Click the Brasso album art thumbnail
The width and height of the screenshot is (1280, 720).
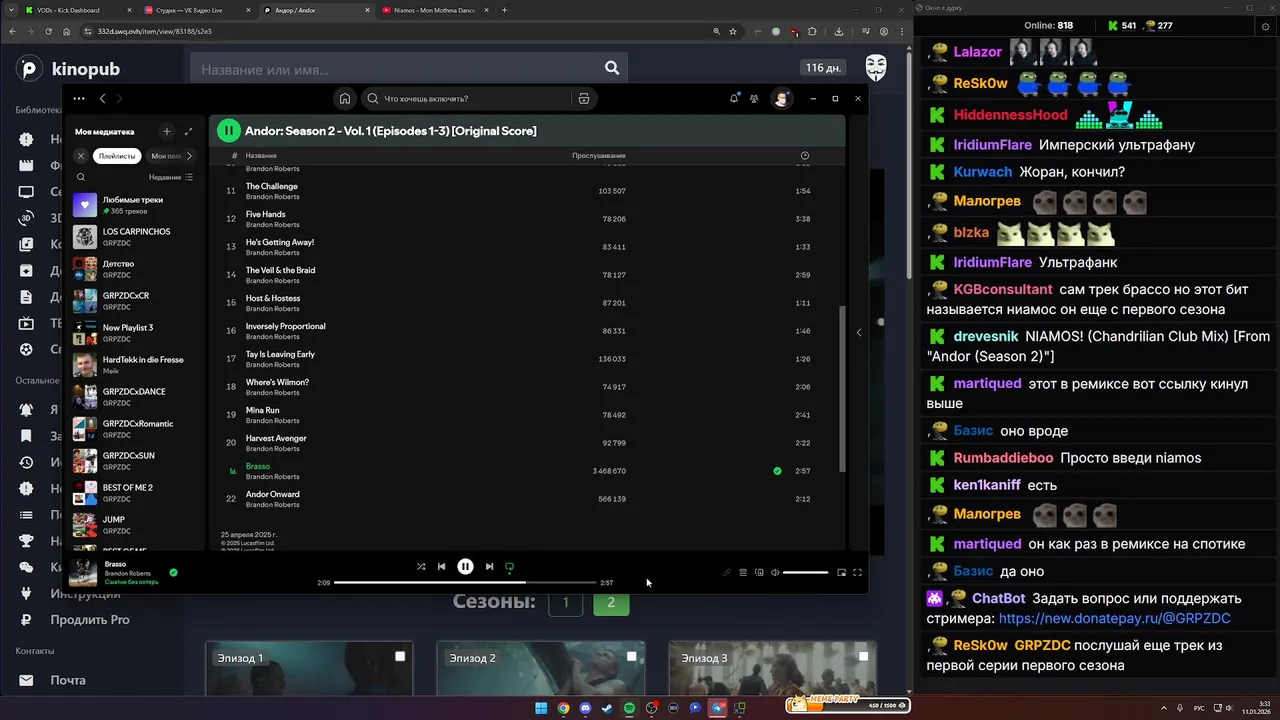coord(83,573)
